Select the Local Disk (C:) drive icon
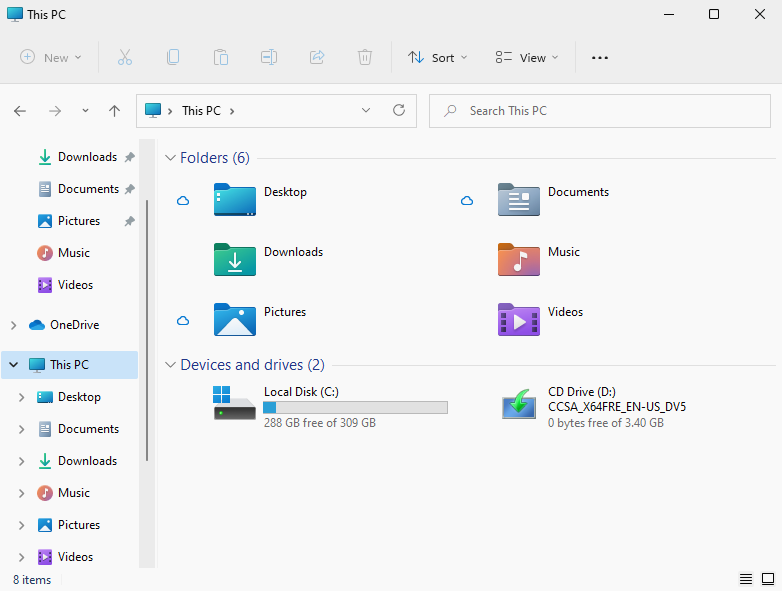The image size is (782, 591). point(235,403)
